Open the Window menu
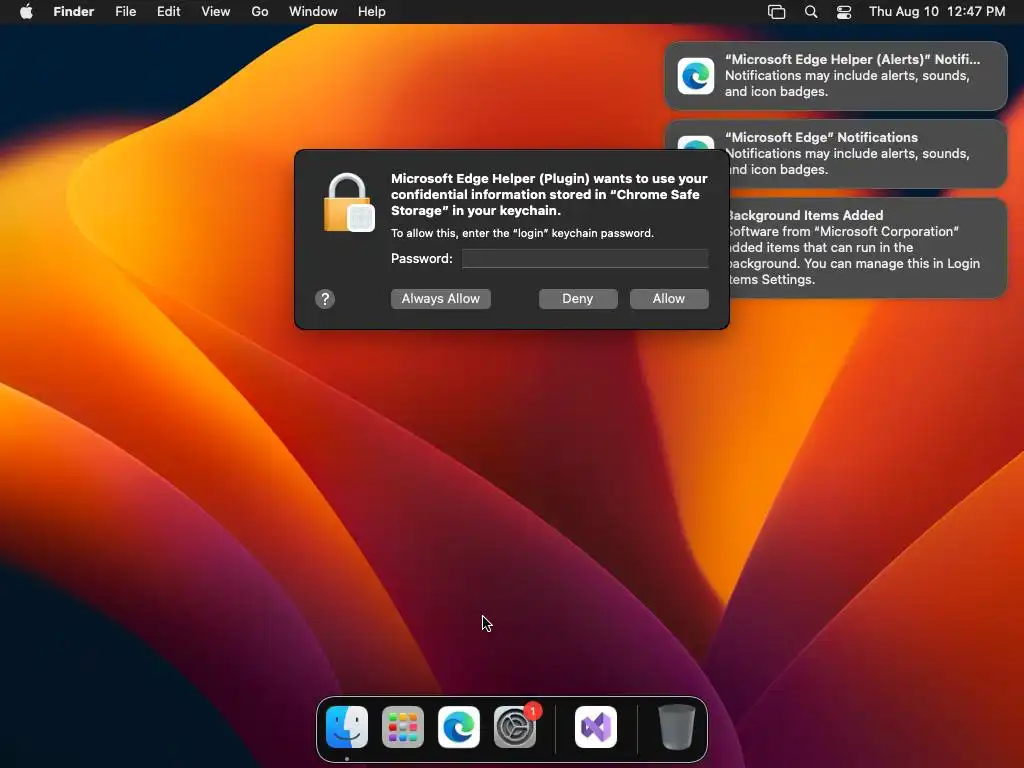This screenshot has width=1024, height=768. click(313, 12)
